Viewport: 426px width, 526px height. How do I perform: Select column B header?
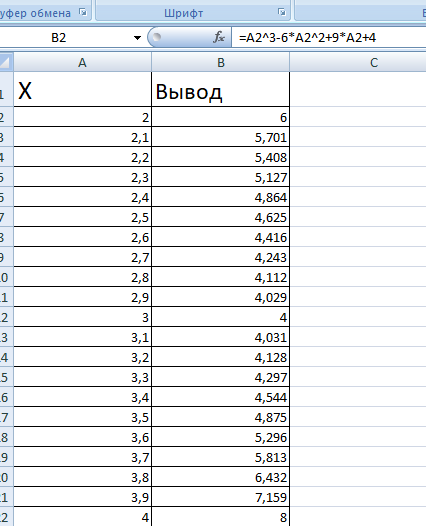click(221, 62)
